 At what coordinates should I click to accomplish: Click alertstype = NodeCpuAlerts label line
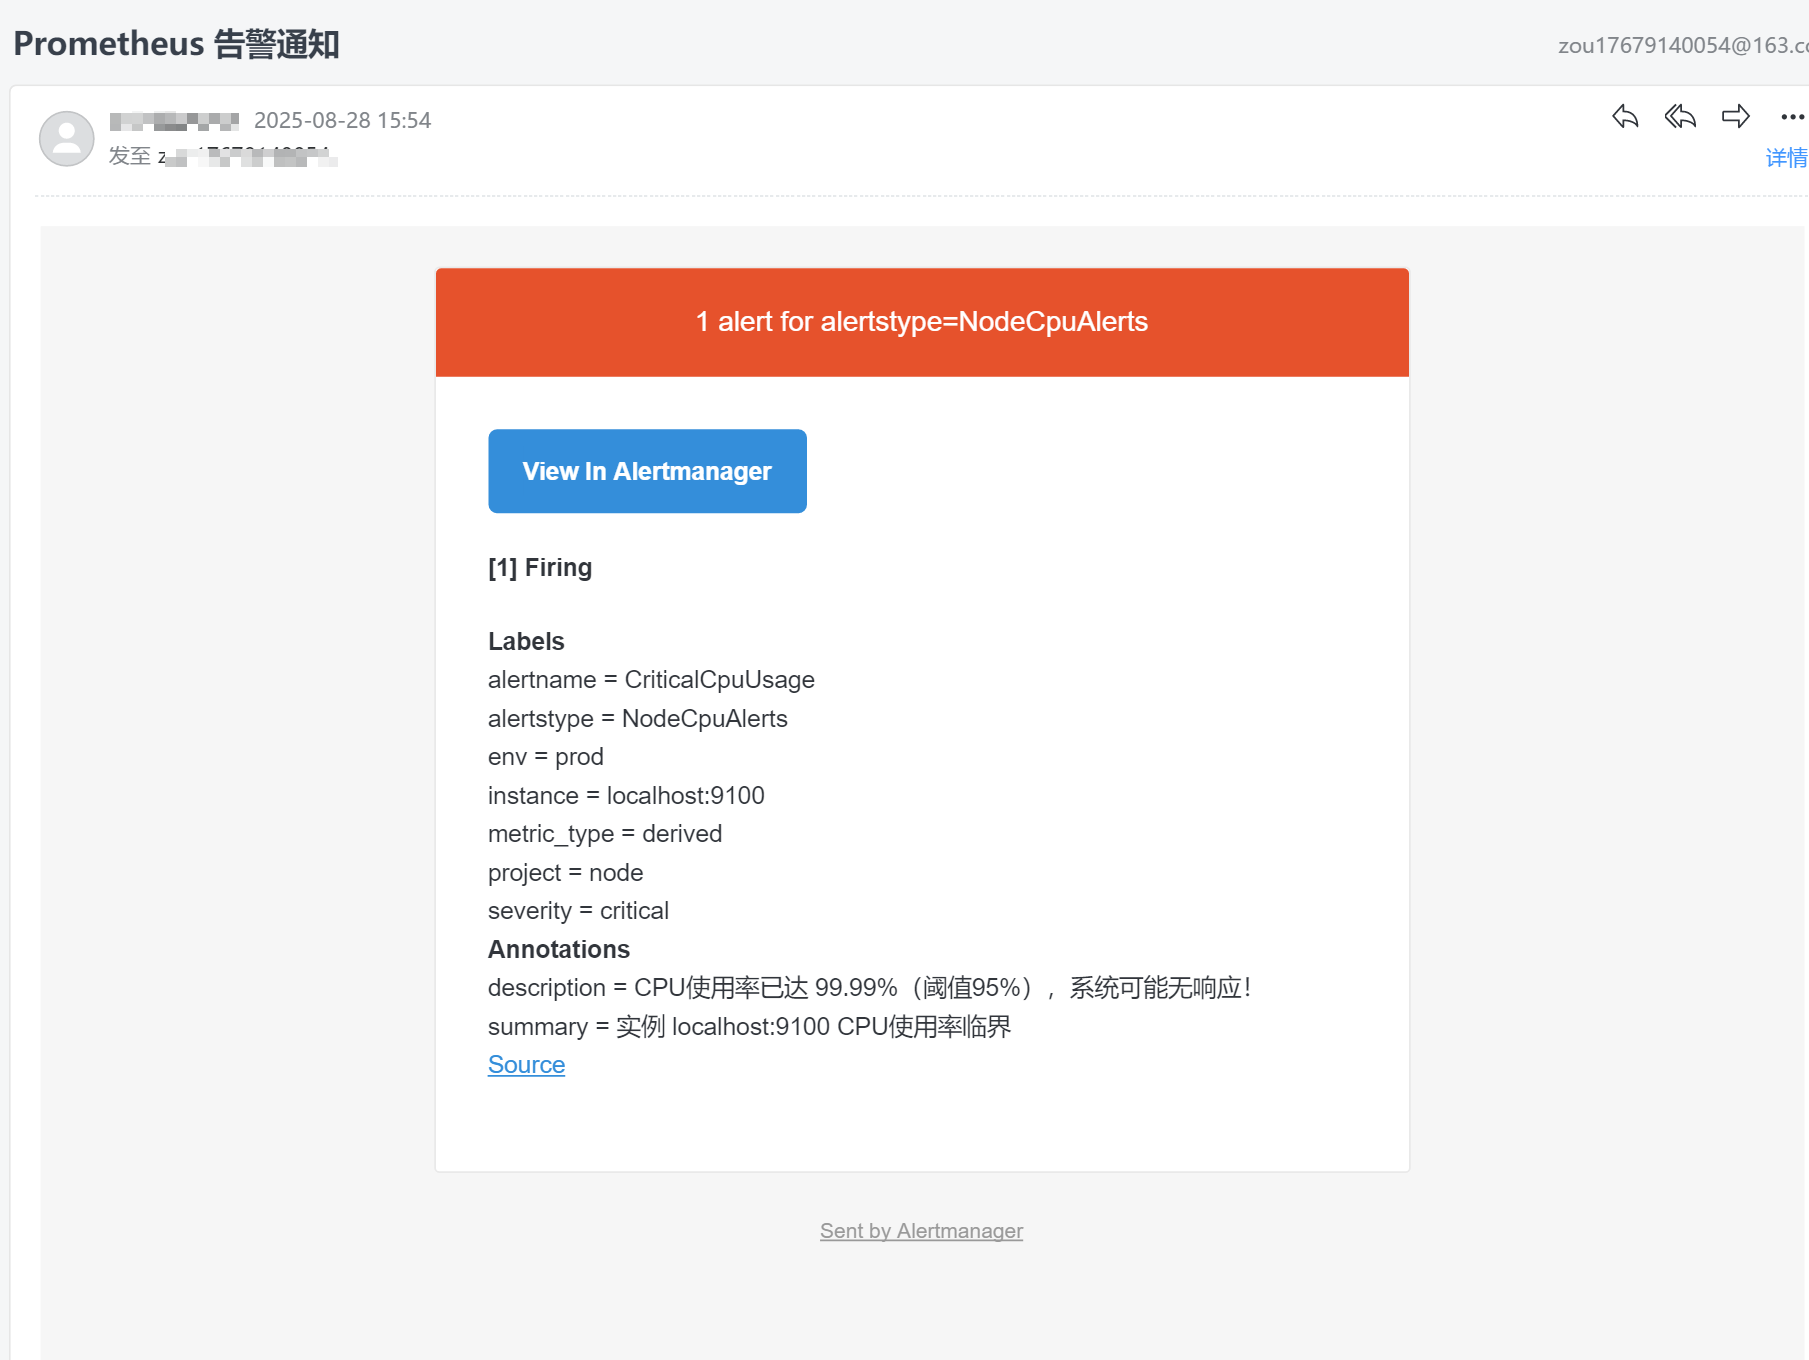(637, 719)
